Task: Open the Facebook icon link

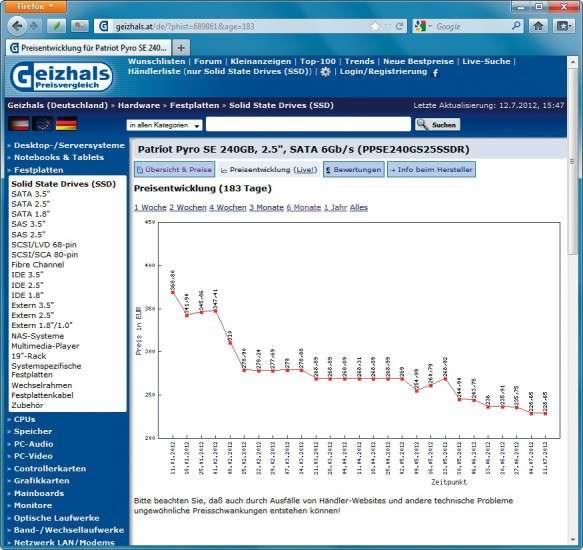Action: [x=435, y=73]
